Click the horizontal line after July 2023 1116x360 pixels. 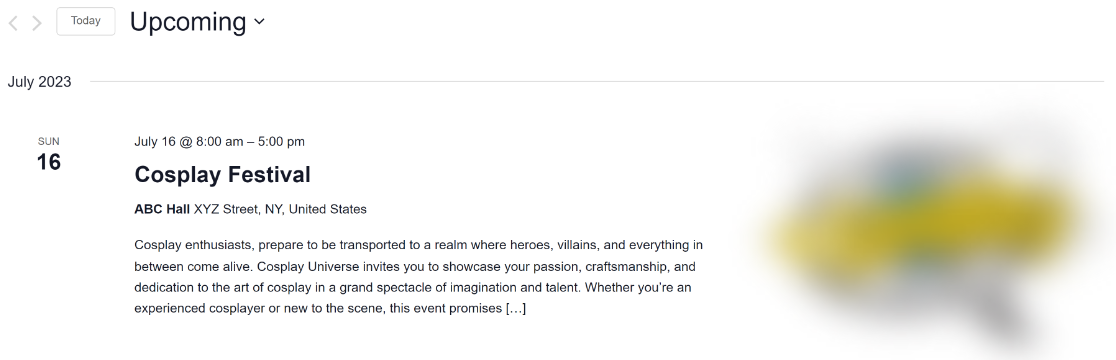click(x=597, y=82)
